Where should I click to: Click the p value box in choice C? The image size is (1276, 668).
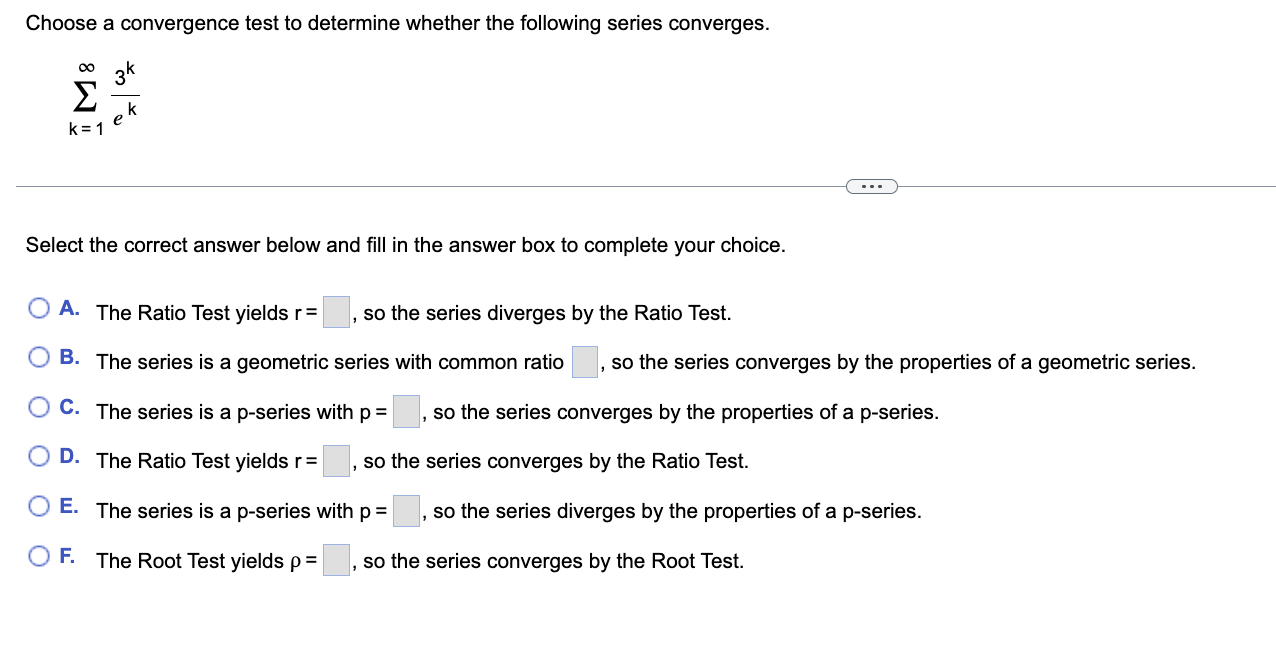(405, 411)
